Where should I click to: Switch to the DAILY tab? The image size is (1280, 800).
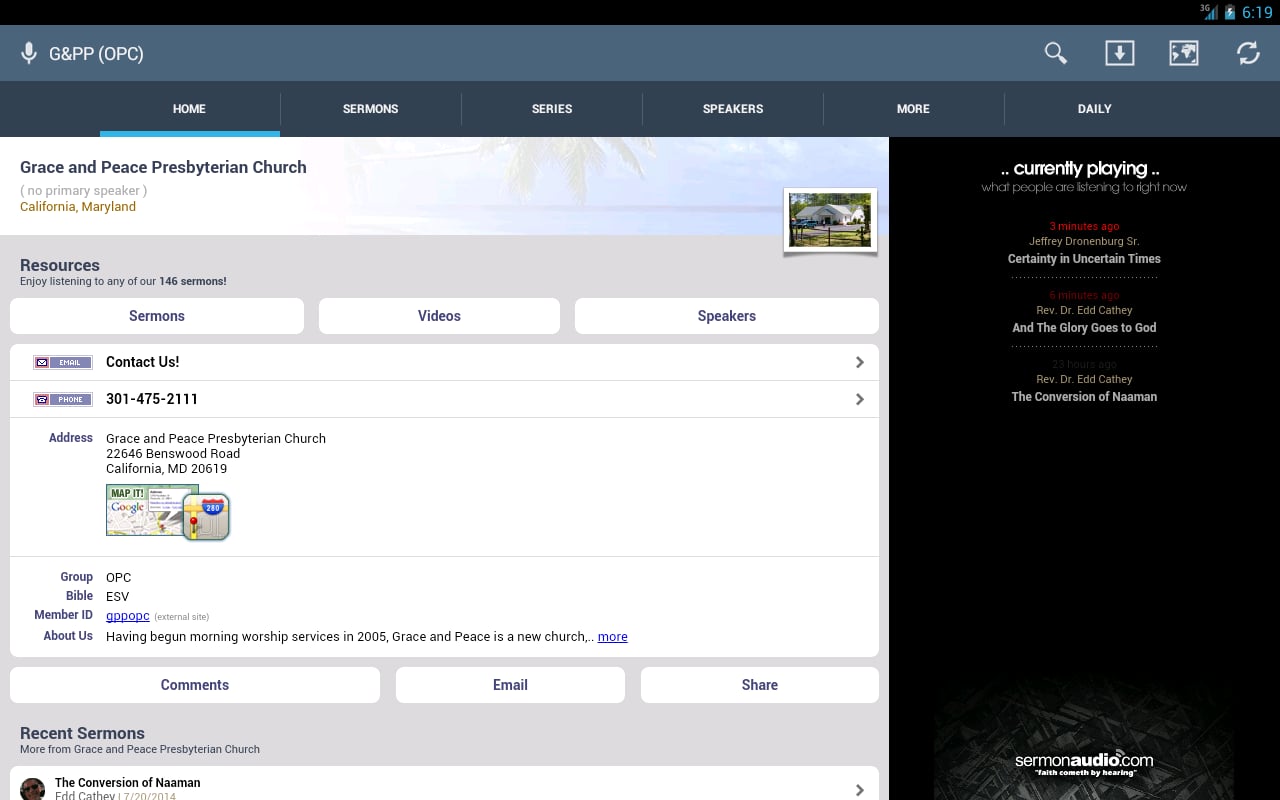tap(1095, 109)
